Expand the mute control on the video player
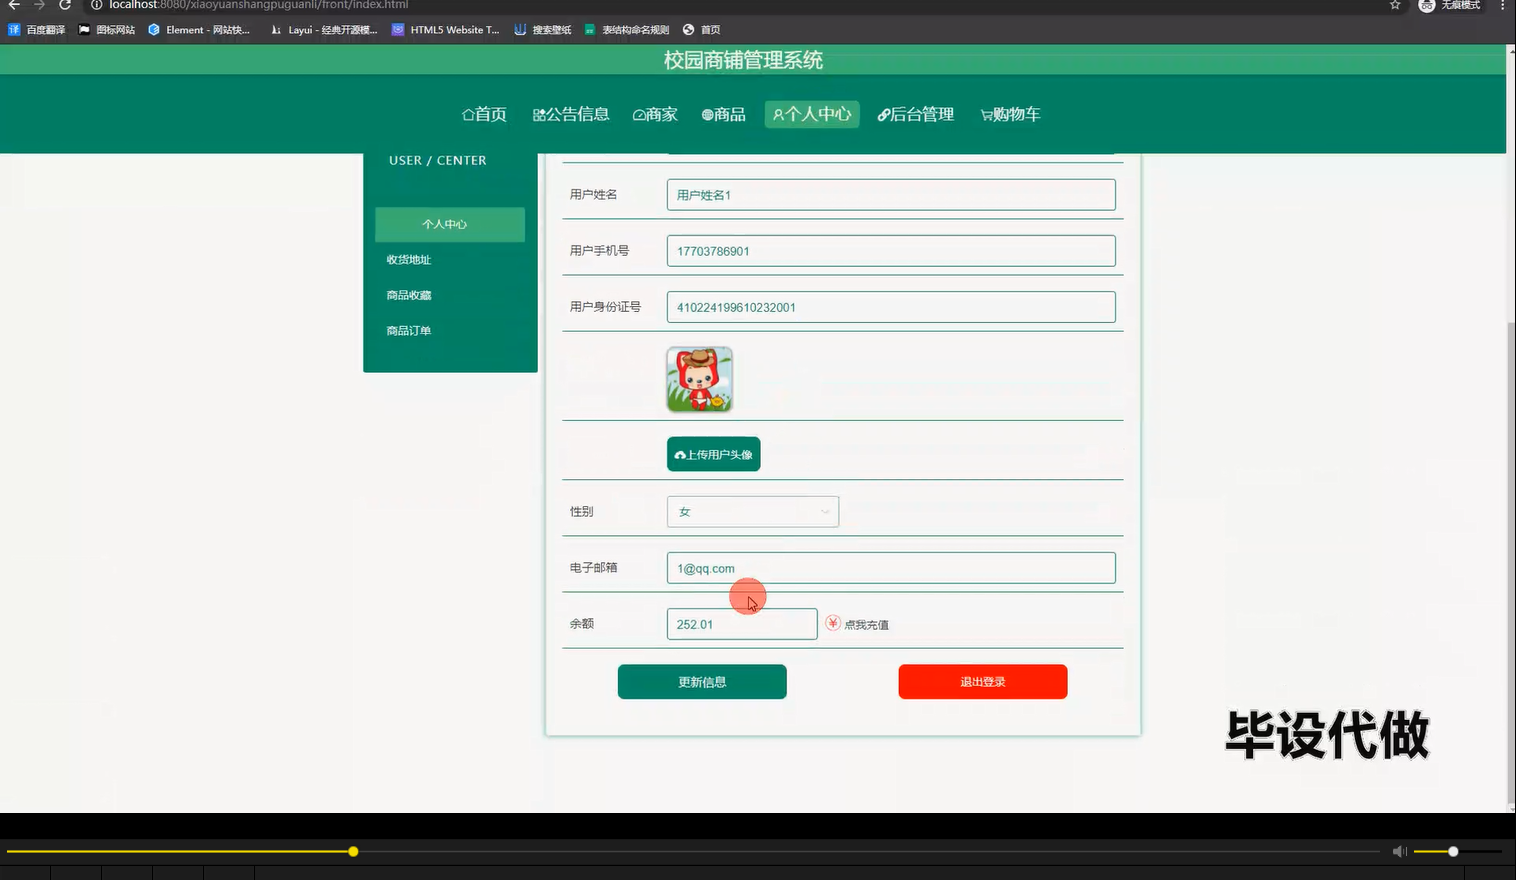Screen dimensions: 1516x880 tap(1398, 851)
